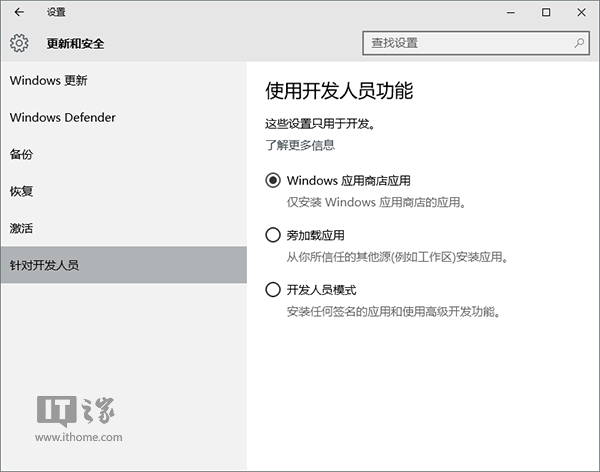Choose the 开发人员模式 radio option
This screenshot has height=472, width=600.
point(273,290)
